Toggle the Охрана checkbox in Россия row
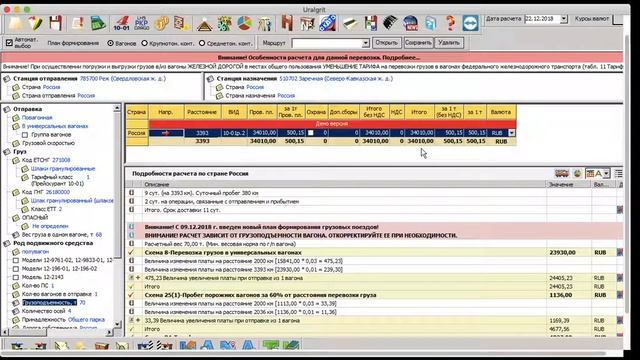 coord(311,133)
